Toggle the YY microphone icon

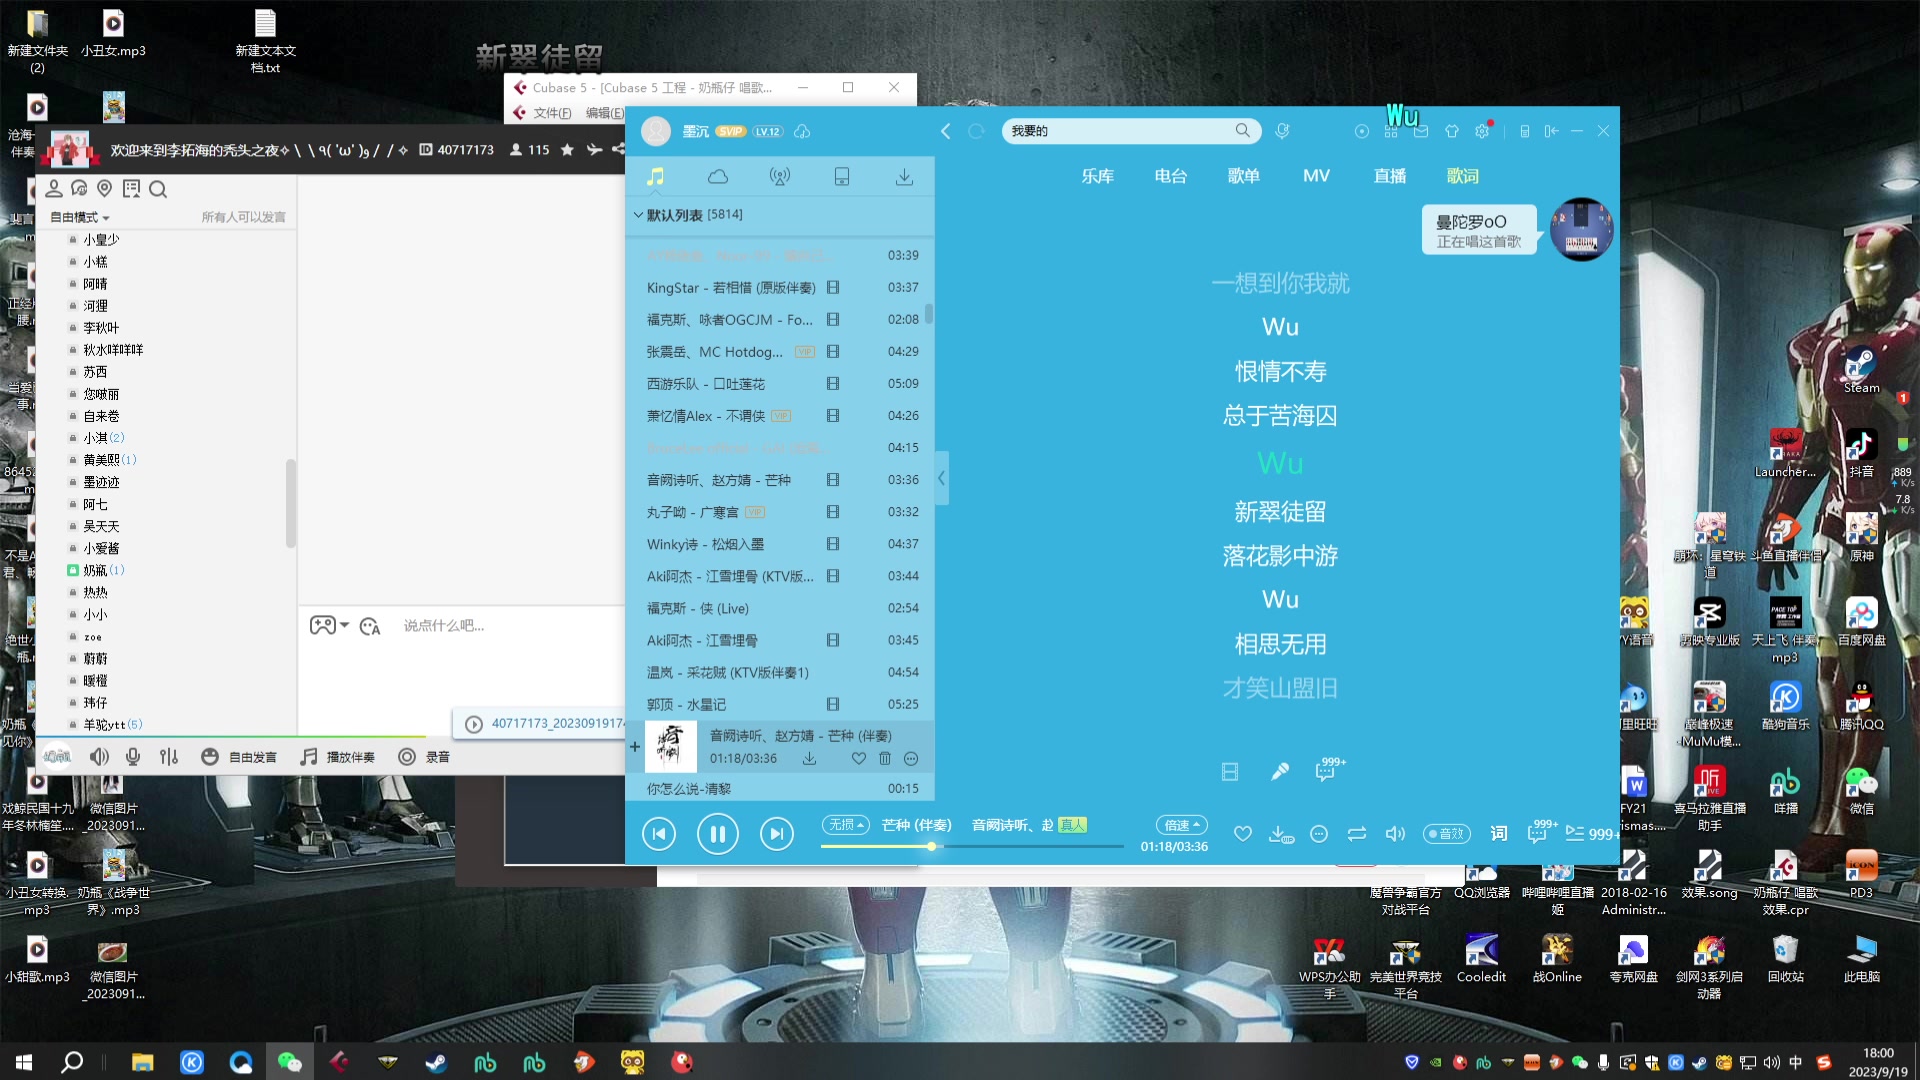[133, 757]
